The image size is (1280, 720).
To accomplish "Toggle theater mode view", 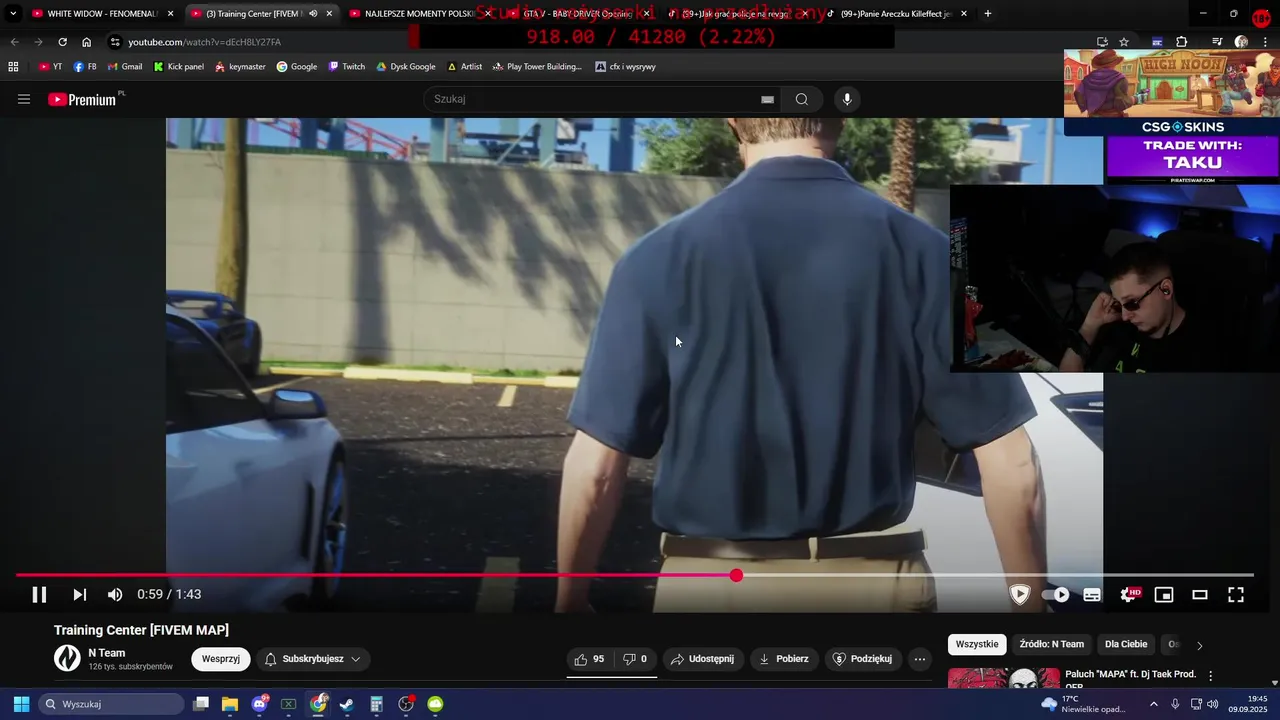I will 1200,594.
